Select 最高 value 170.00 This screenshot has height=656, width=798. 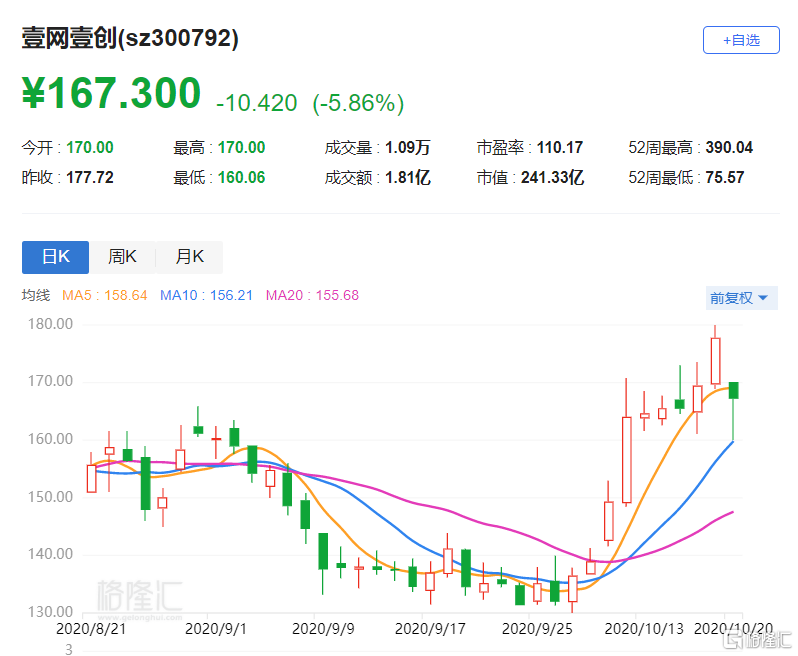click(x=241, y=148)
